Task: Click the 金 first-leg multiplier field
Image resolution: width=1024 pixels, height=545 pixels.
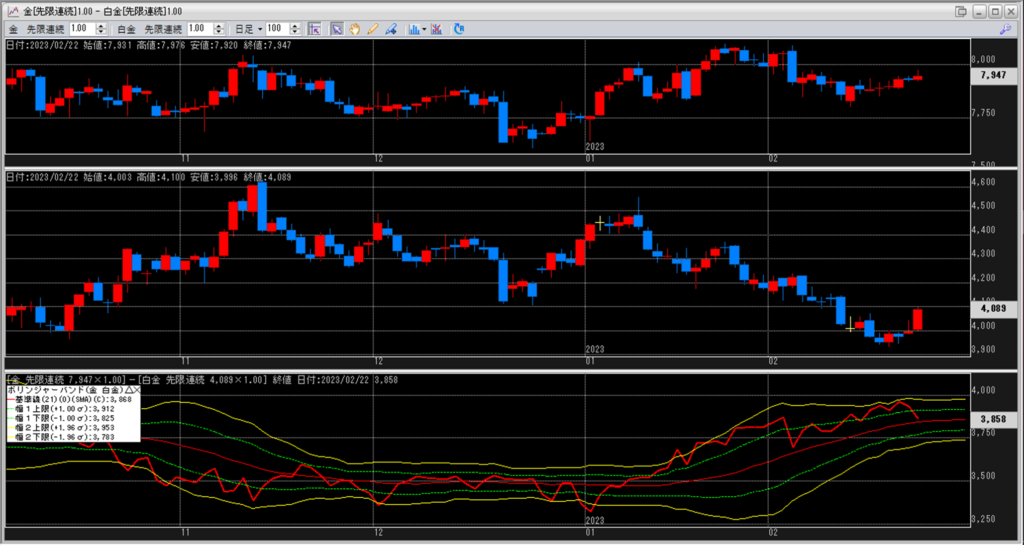Action: (x=79, y=29)
